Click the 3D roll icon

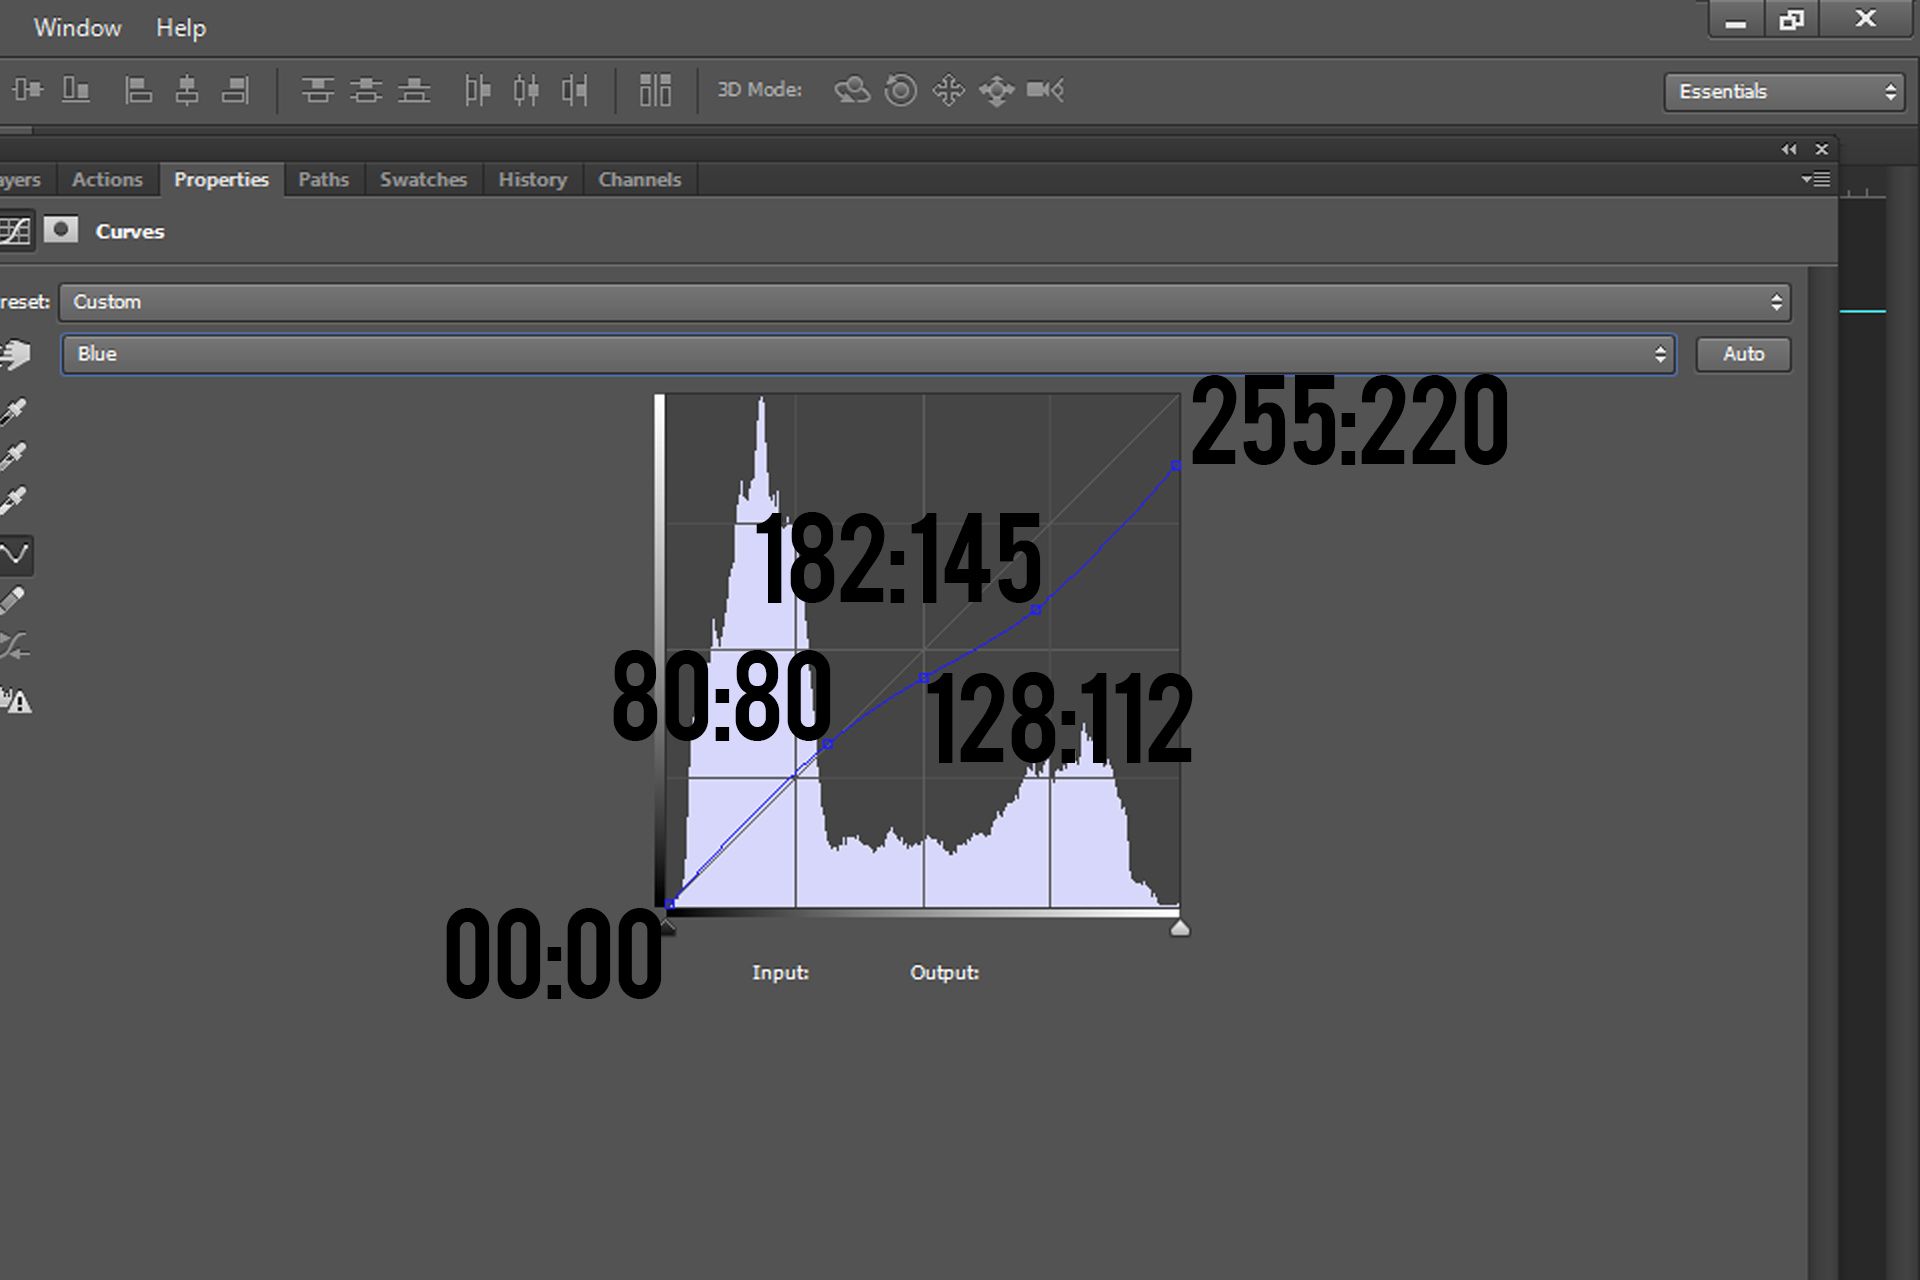pos(900,90)
